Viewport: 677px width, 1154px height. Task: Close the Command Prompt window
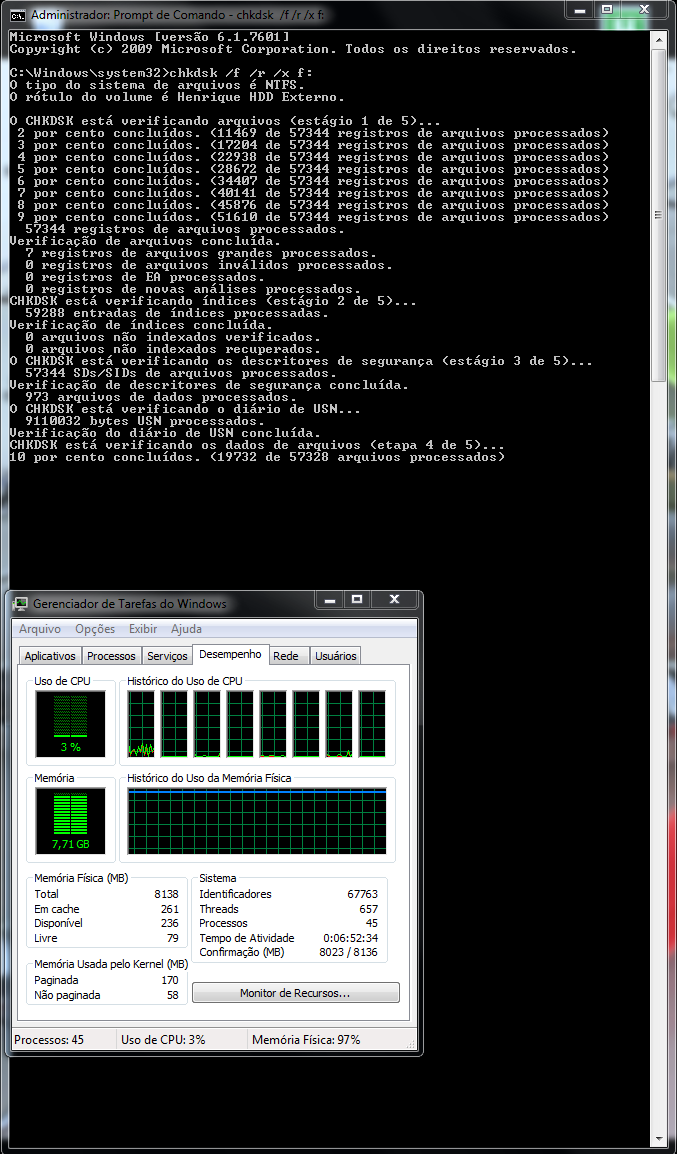pyautogui.click(x=645, y=10)
